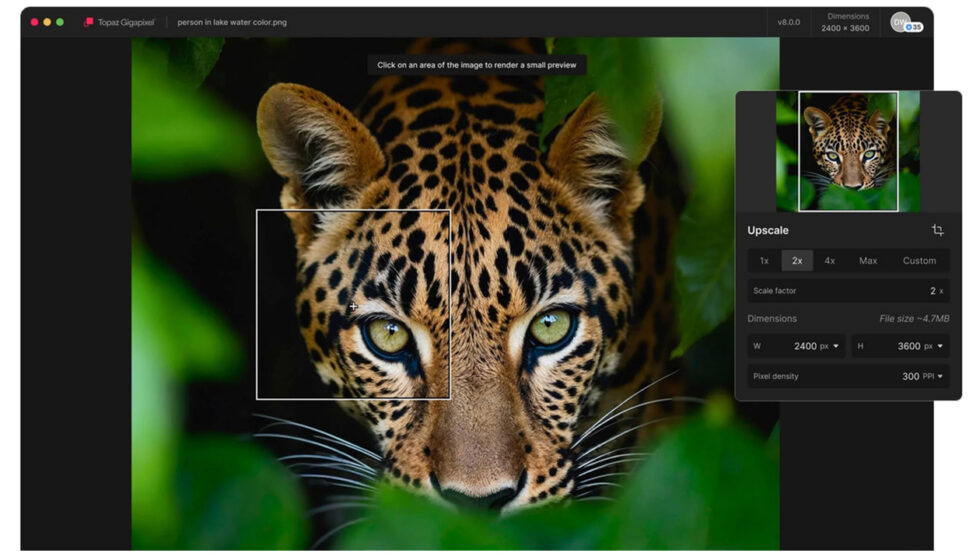Select the 2x upscale option
This screenshot has height=560, width=980.
point(797,261)
